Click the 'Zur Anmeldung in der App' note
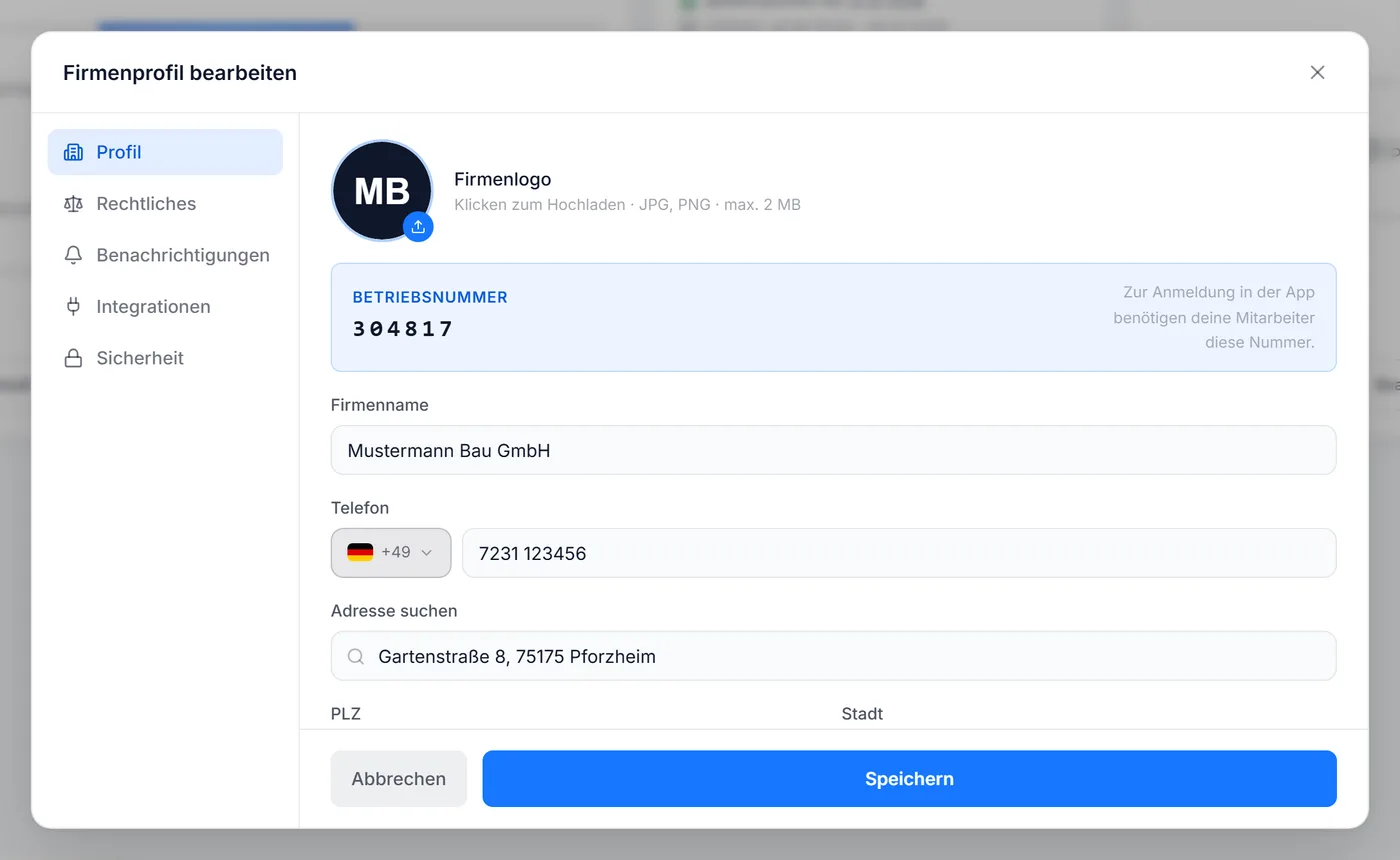Viewport: 1400px width, 860px height. (x=1214, y=317)
